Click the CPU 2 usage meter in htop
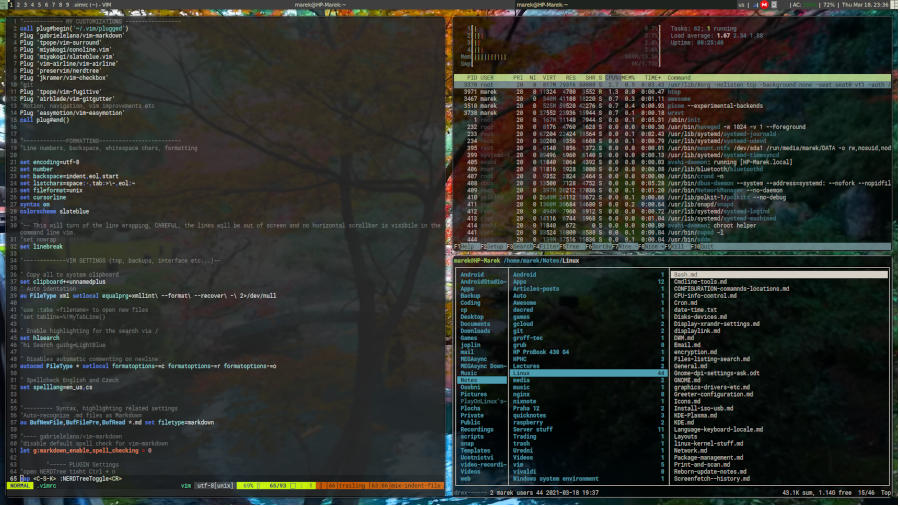This screenshot has width=900, height=507. (x=564, y=35)
